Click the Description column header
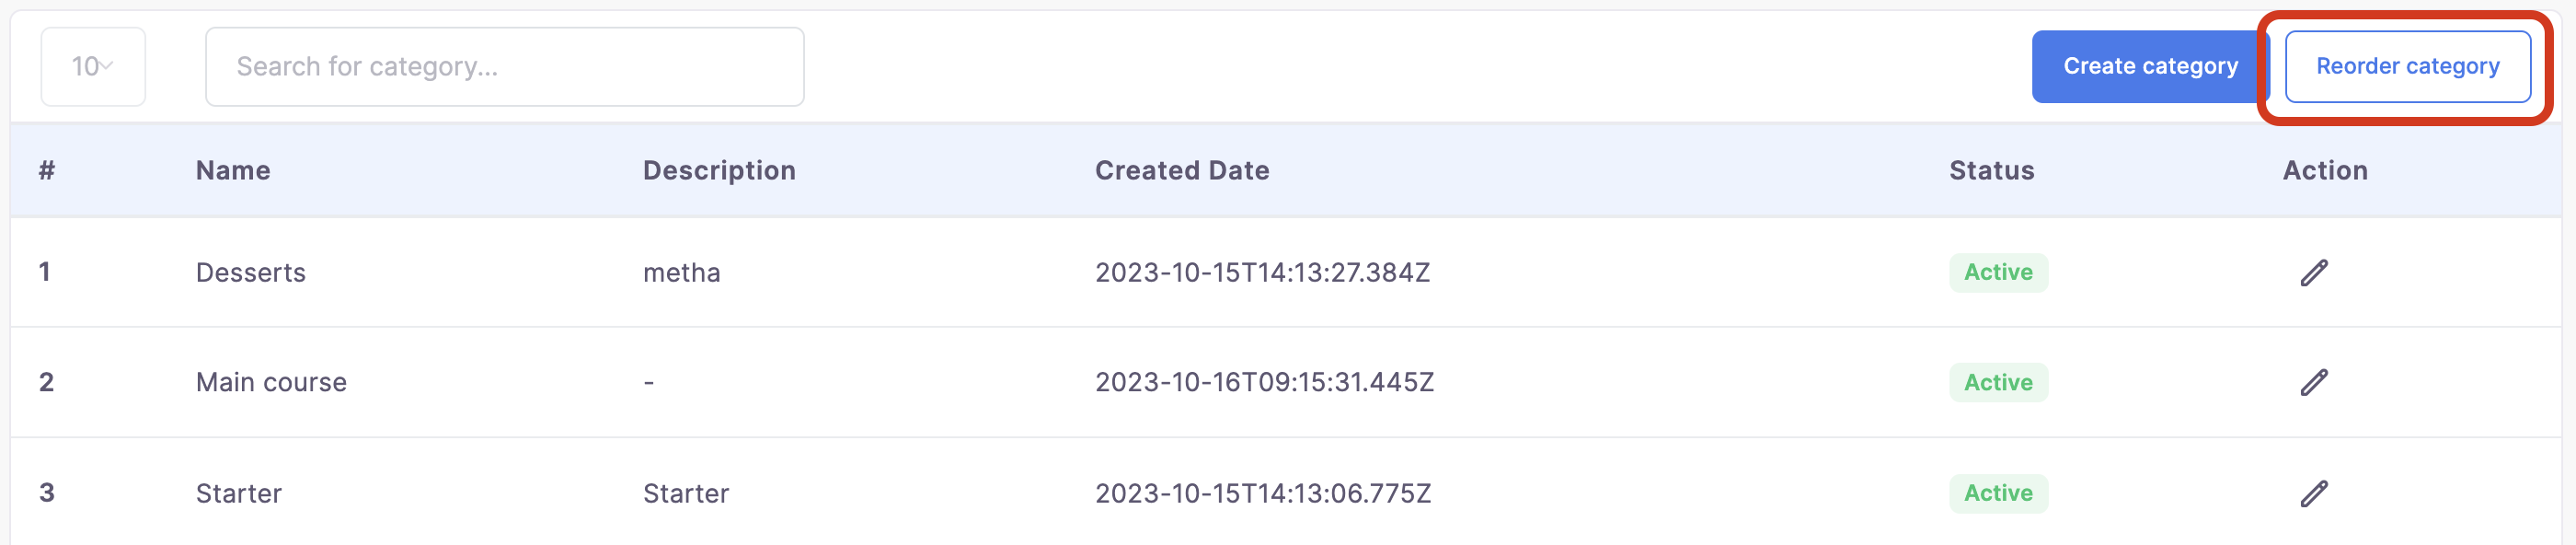Viewport: 2576px width, 545px height. coord(719,171)
